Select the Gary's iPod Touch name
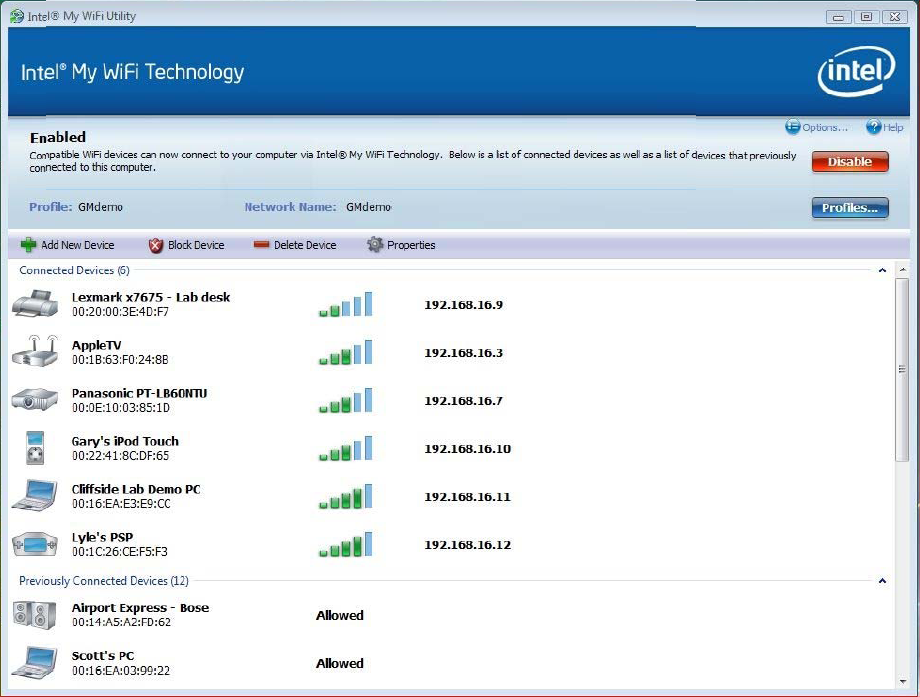920x697 pixels. (125, 441)
